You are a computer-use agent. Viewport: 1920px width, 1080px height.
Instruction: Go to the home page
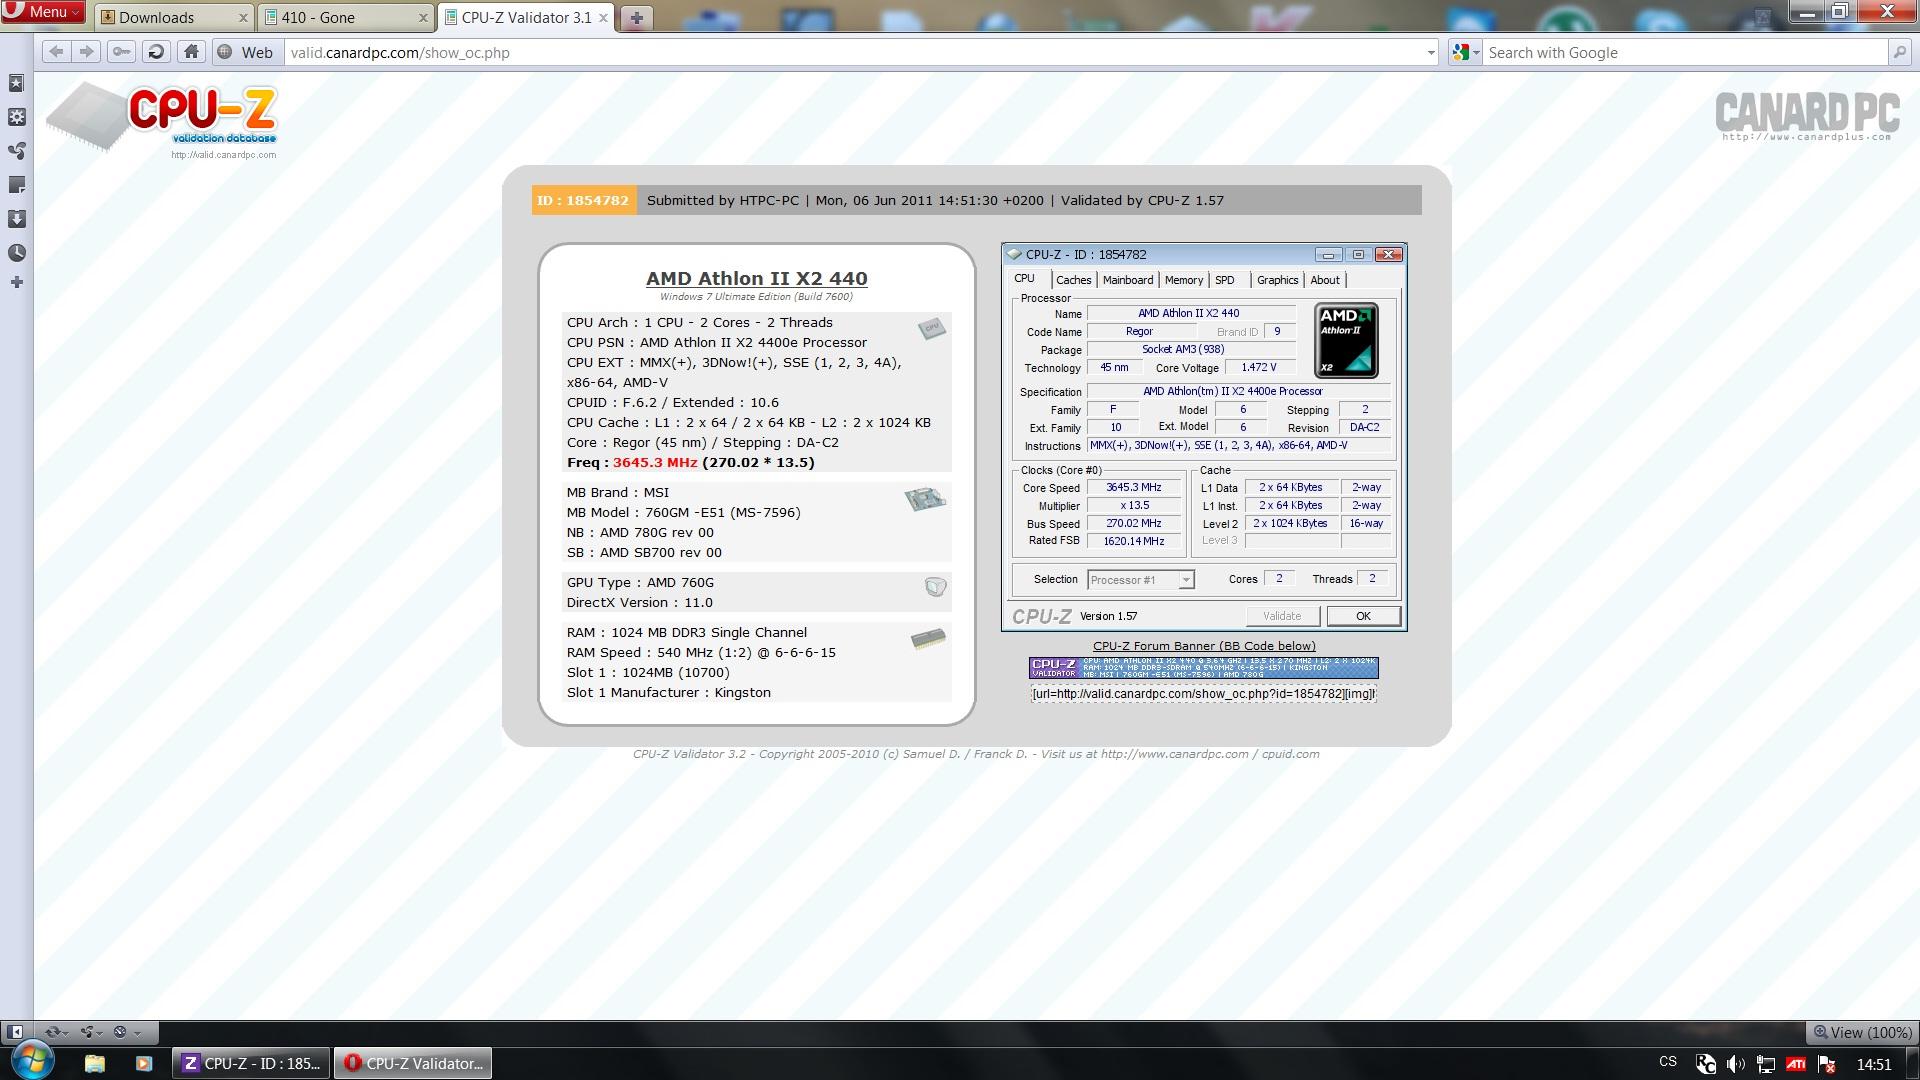click(x=191, y=52)
